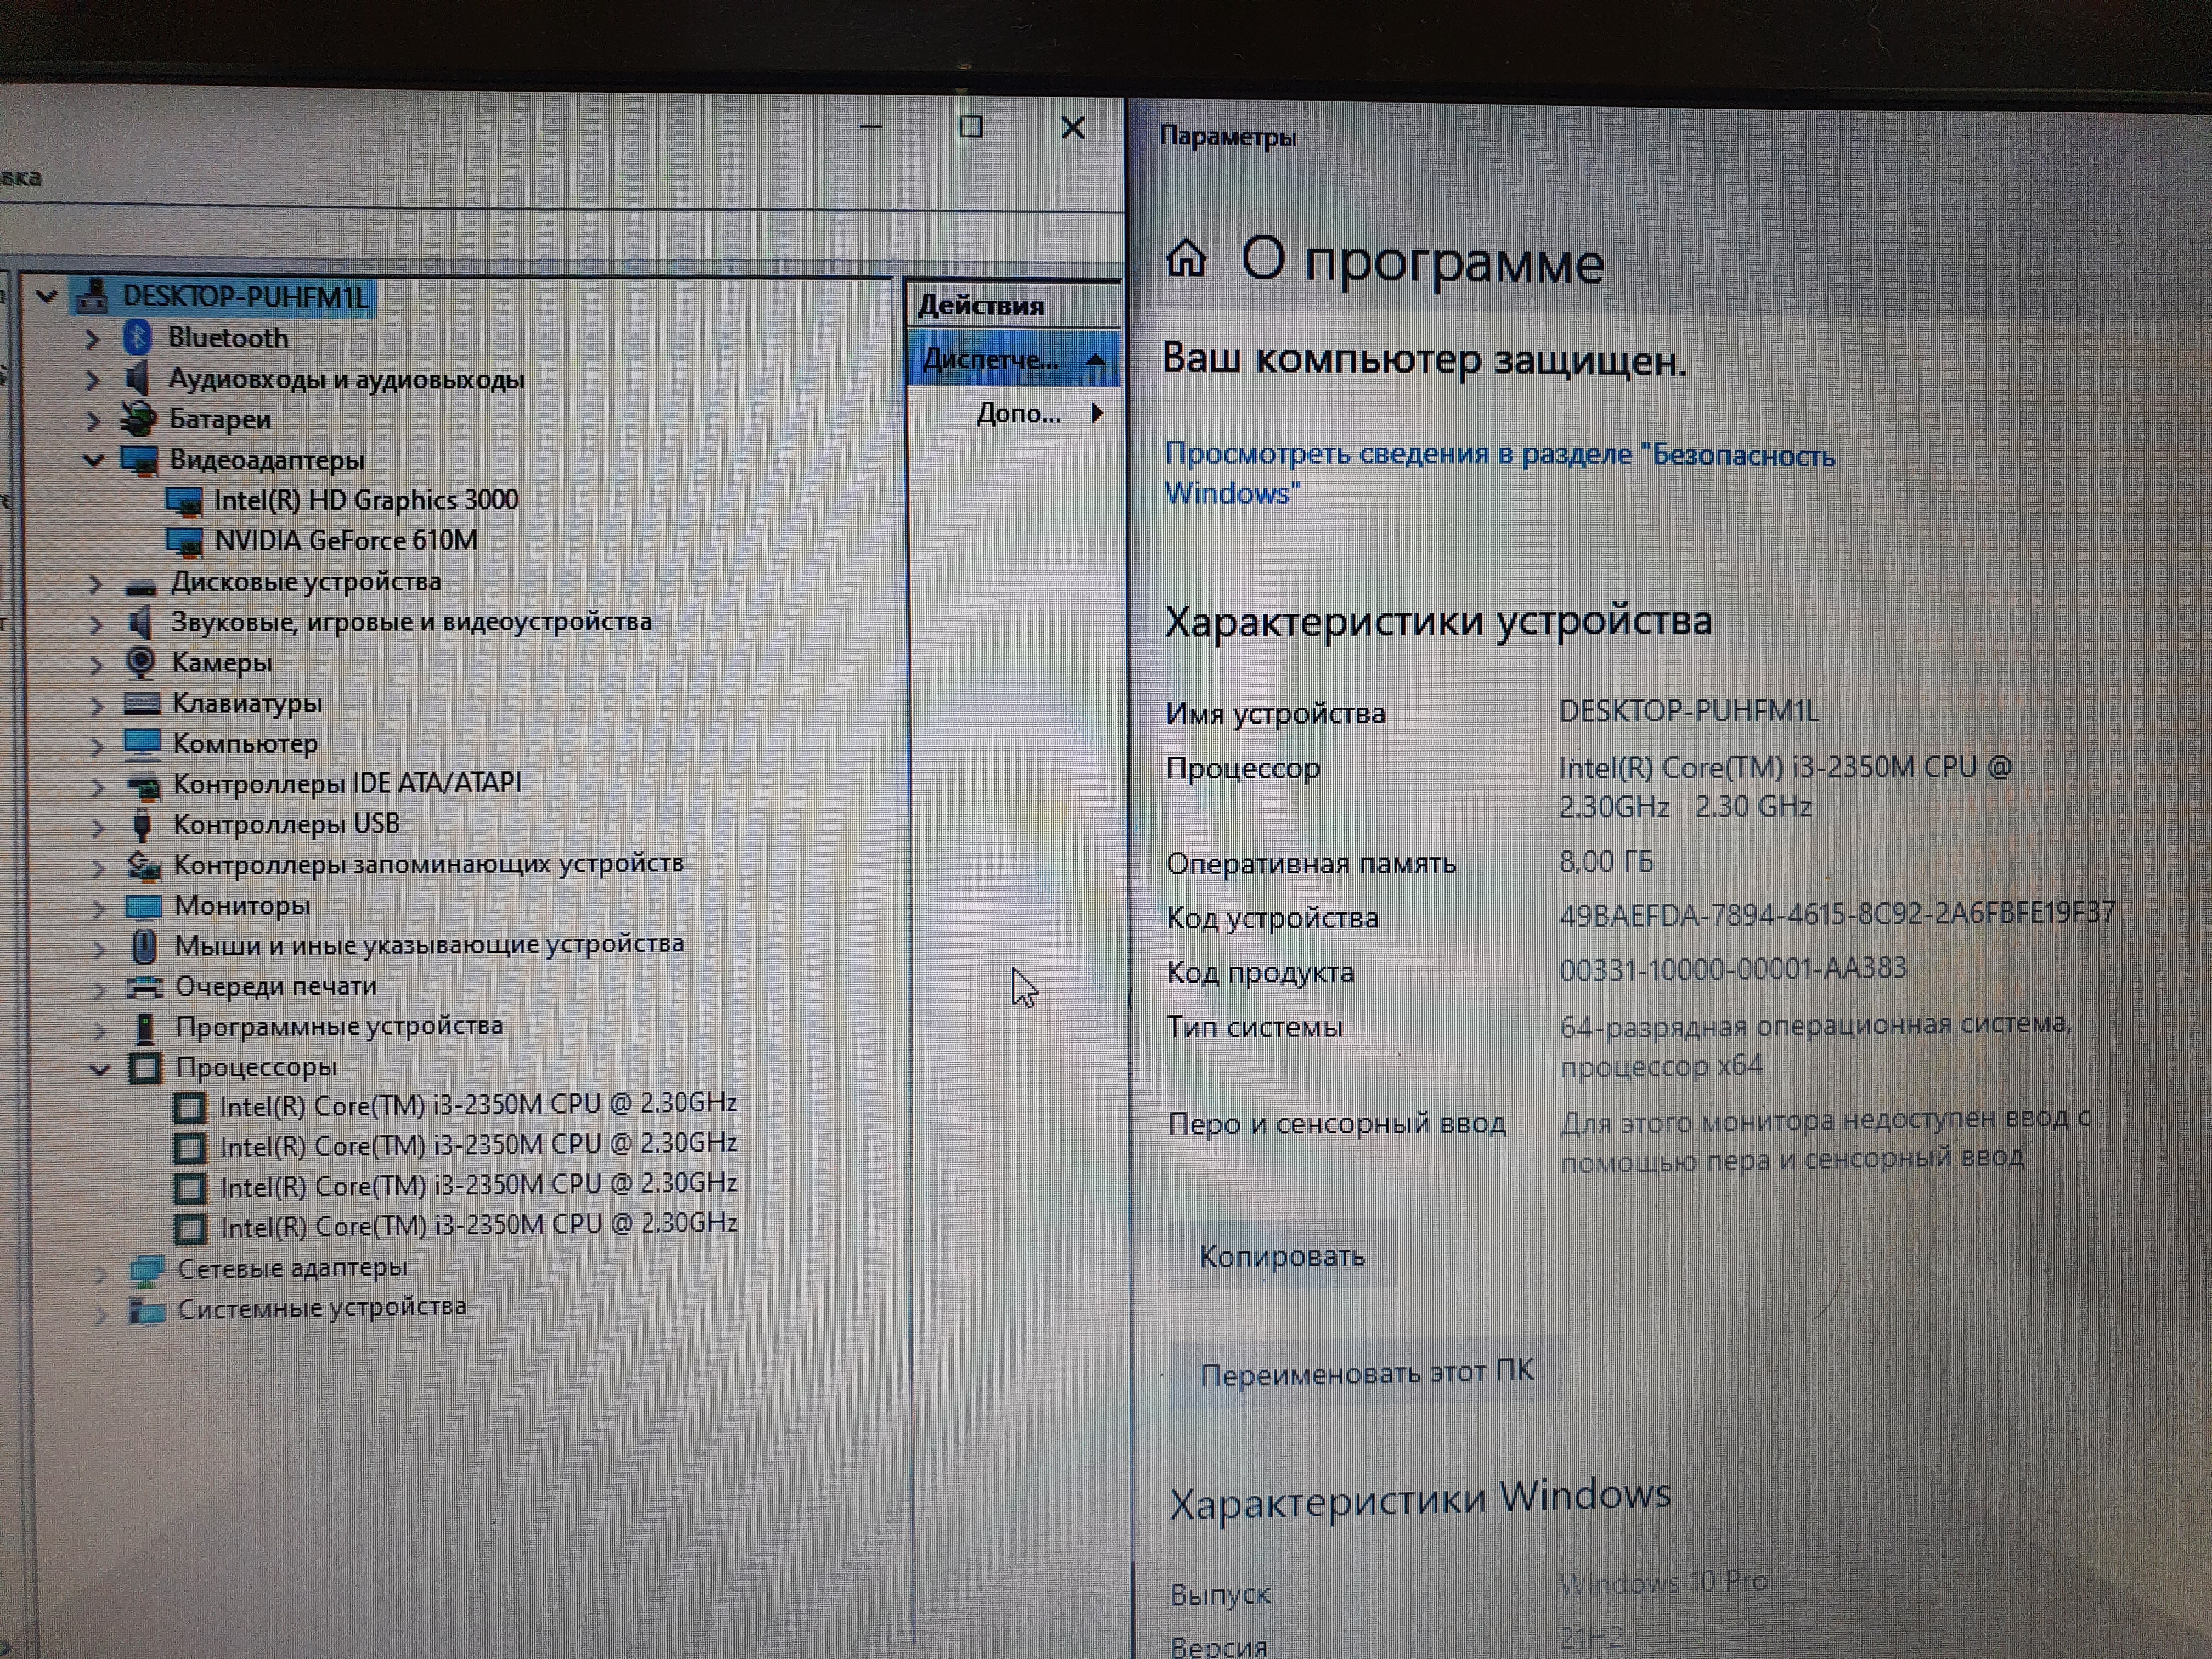
Task: Select the second Intel Core i3-2350M processor entry
Action: coord(478,1145)
